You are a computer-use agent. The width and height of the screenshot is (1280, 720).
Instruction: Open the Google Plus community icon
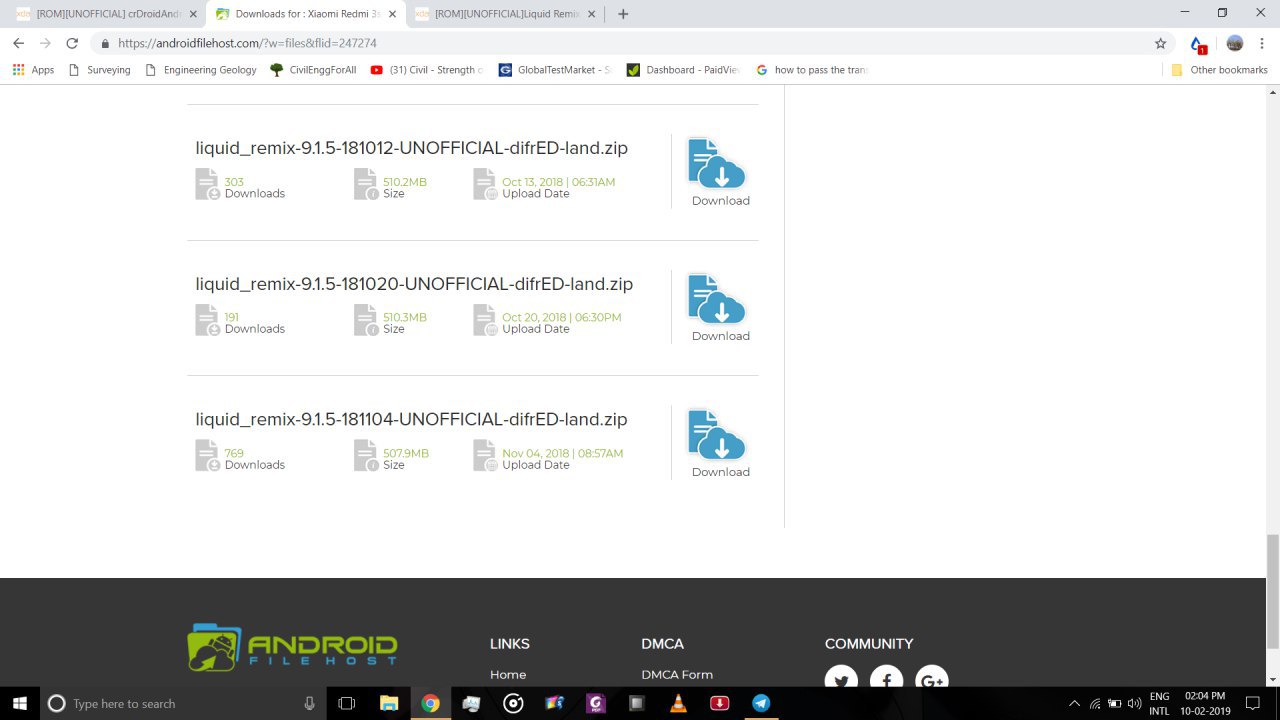click(932, 676)
